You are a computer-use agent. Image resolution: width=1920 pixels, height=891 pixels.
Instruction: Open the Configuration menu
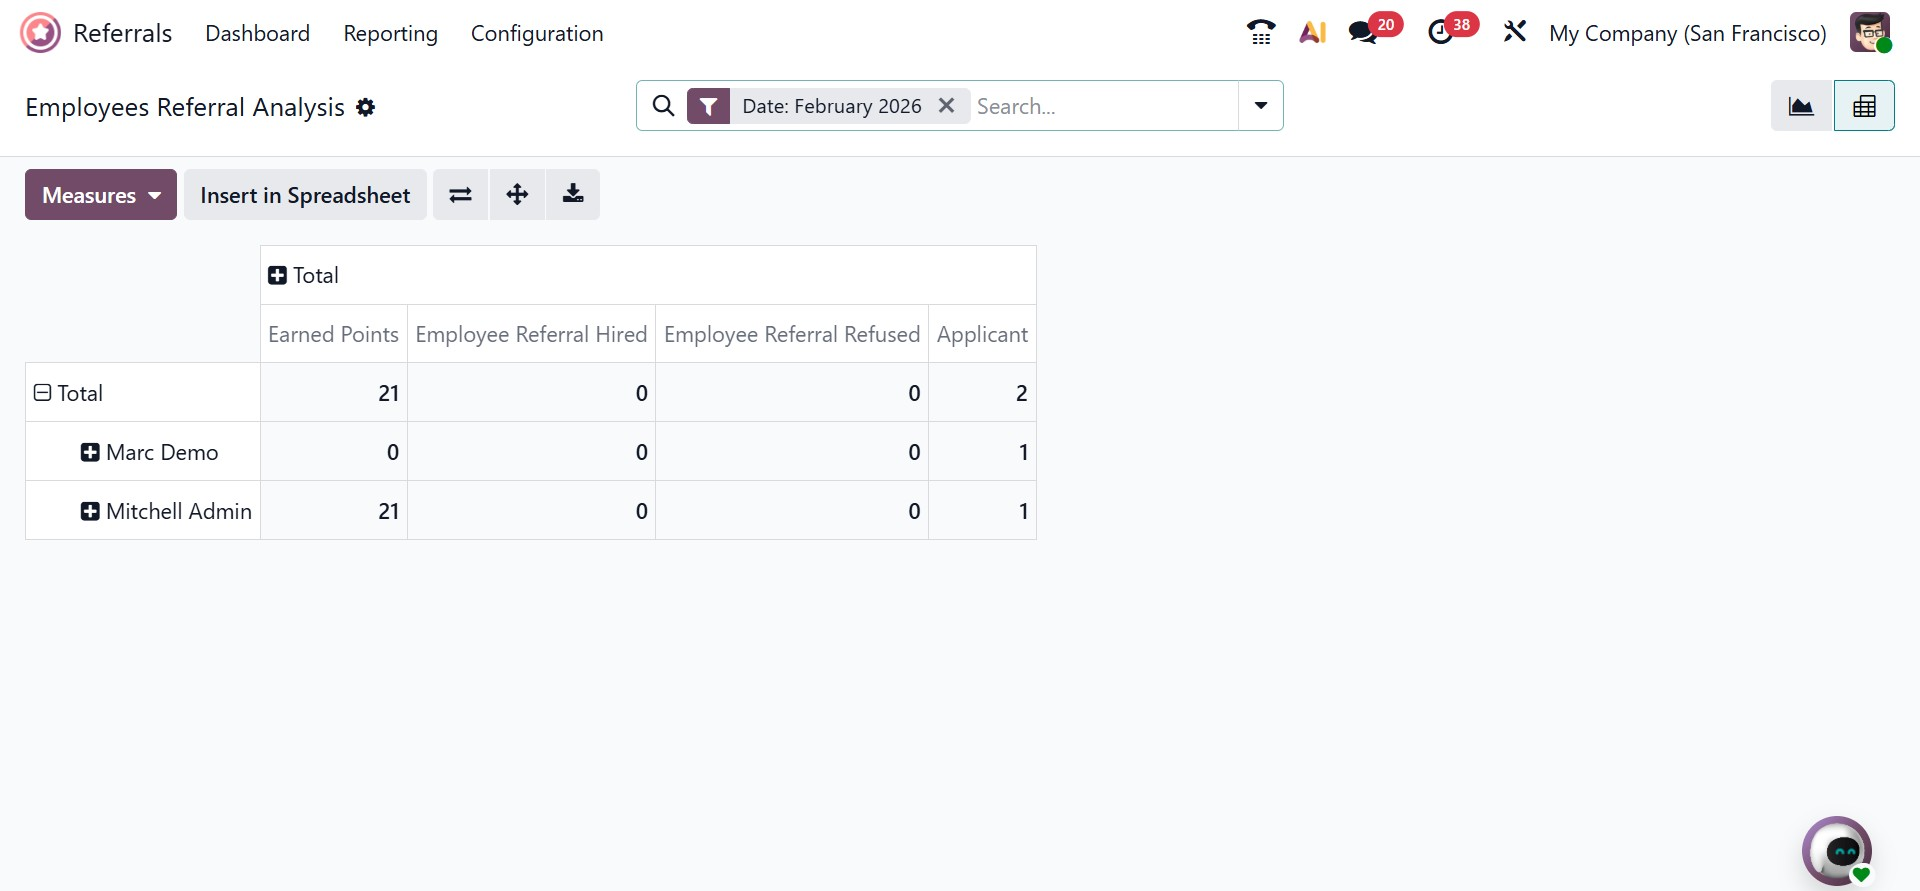(537, 33)
